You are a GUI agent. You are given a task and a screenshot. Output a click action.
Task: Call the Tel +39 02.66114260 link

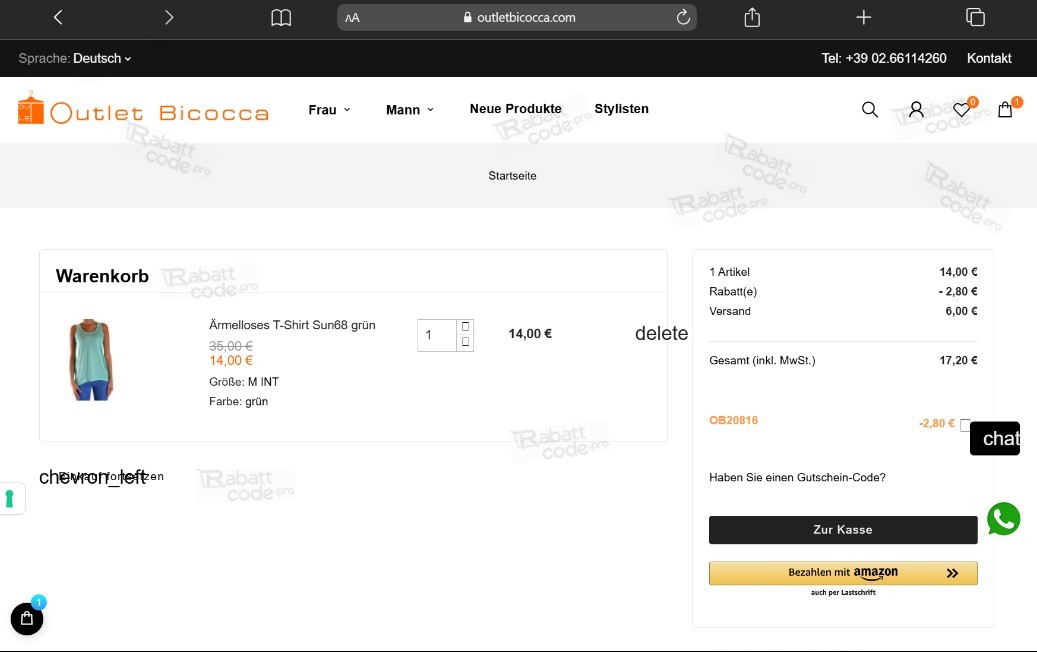tap(884, 58)
